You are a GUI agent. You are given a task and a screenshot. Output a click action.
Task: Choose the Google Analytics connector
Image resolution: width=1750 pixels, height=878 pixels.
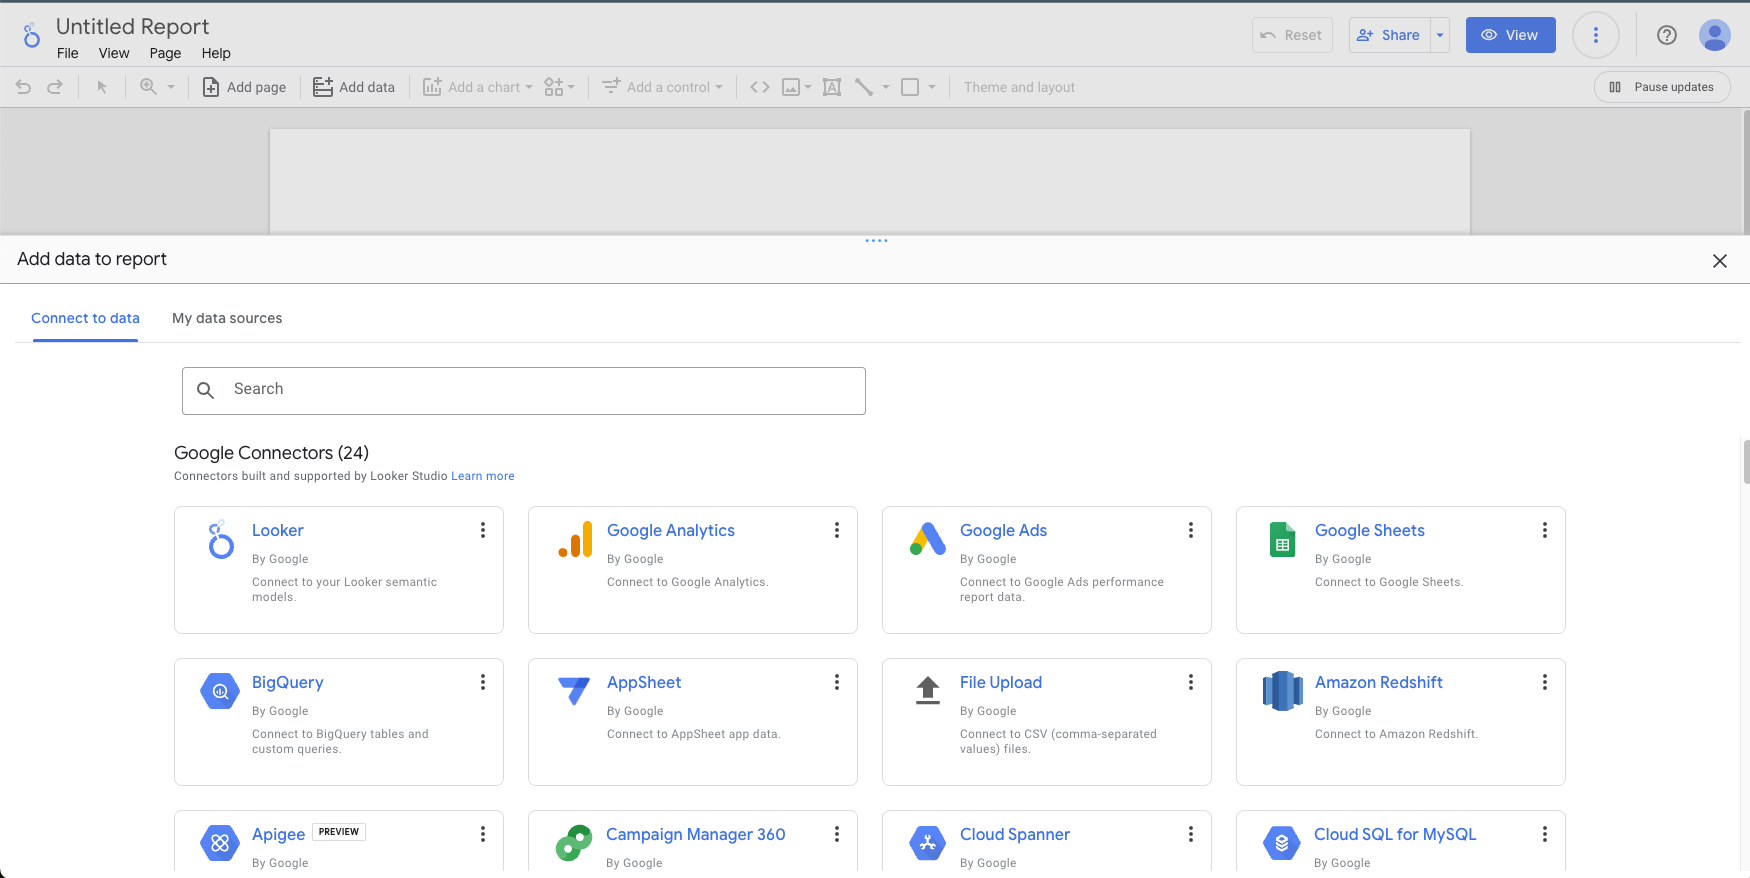693,570
